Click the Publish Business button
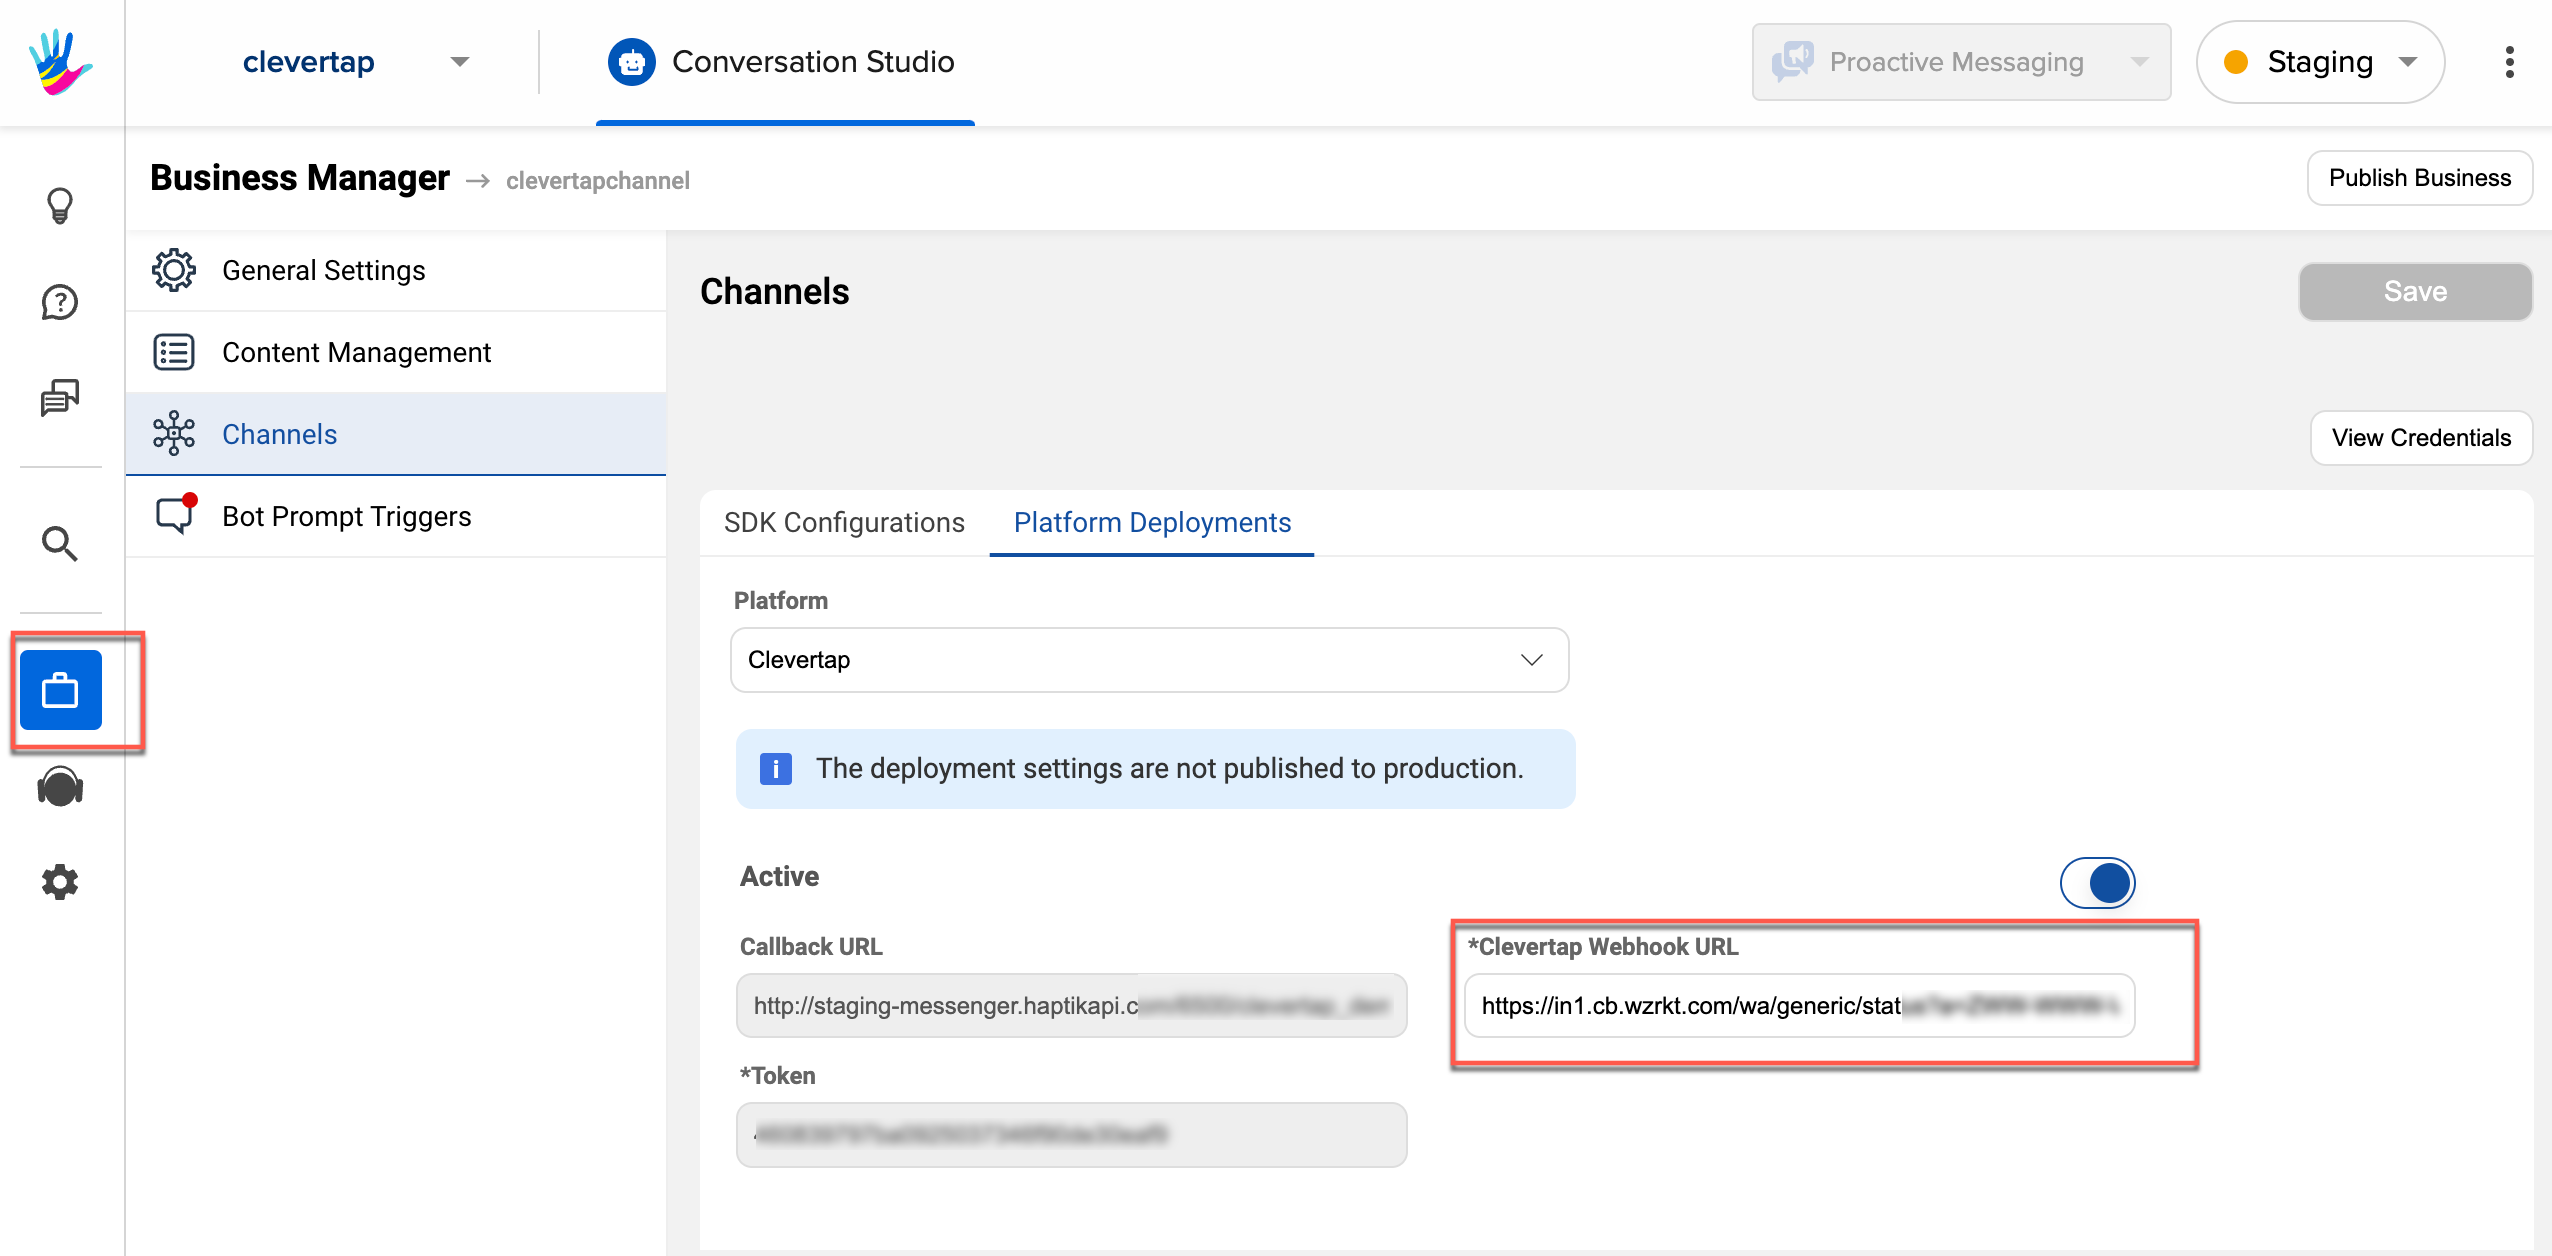Viewport: 2552px width, 1256px height. pos(2420,178)
